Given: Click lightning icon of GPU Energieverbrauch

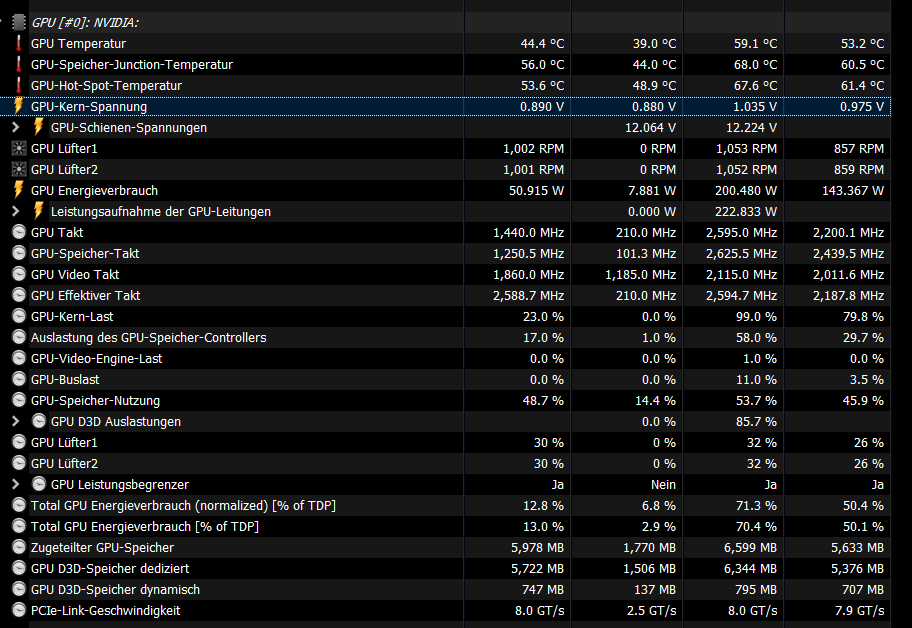Looking at the screenshot, I should tap(19, 190).
